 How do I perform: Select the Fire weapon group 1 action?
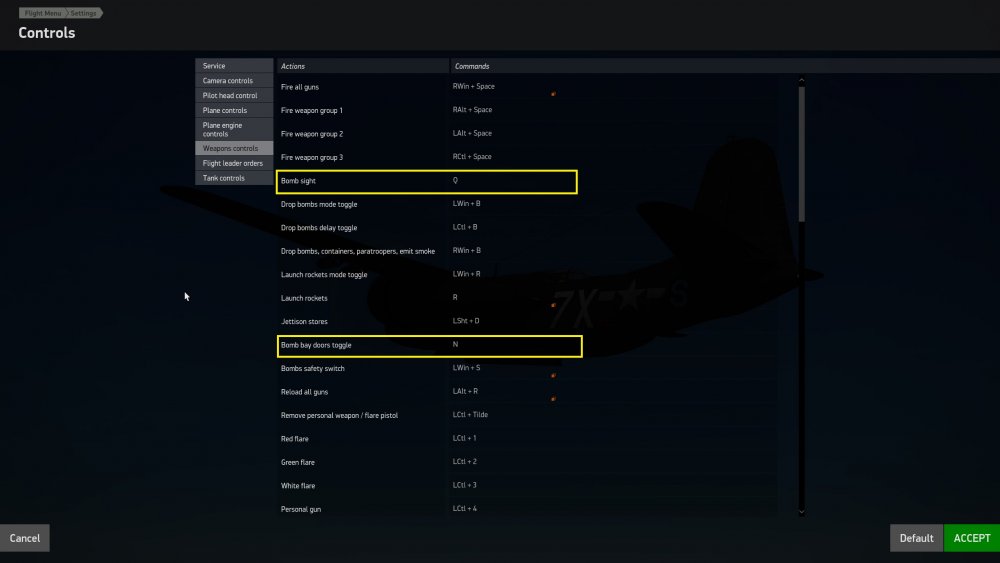coord(312,110)
